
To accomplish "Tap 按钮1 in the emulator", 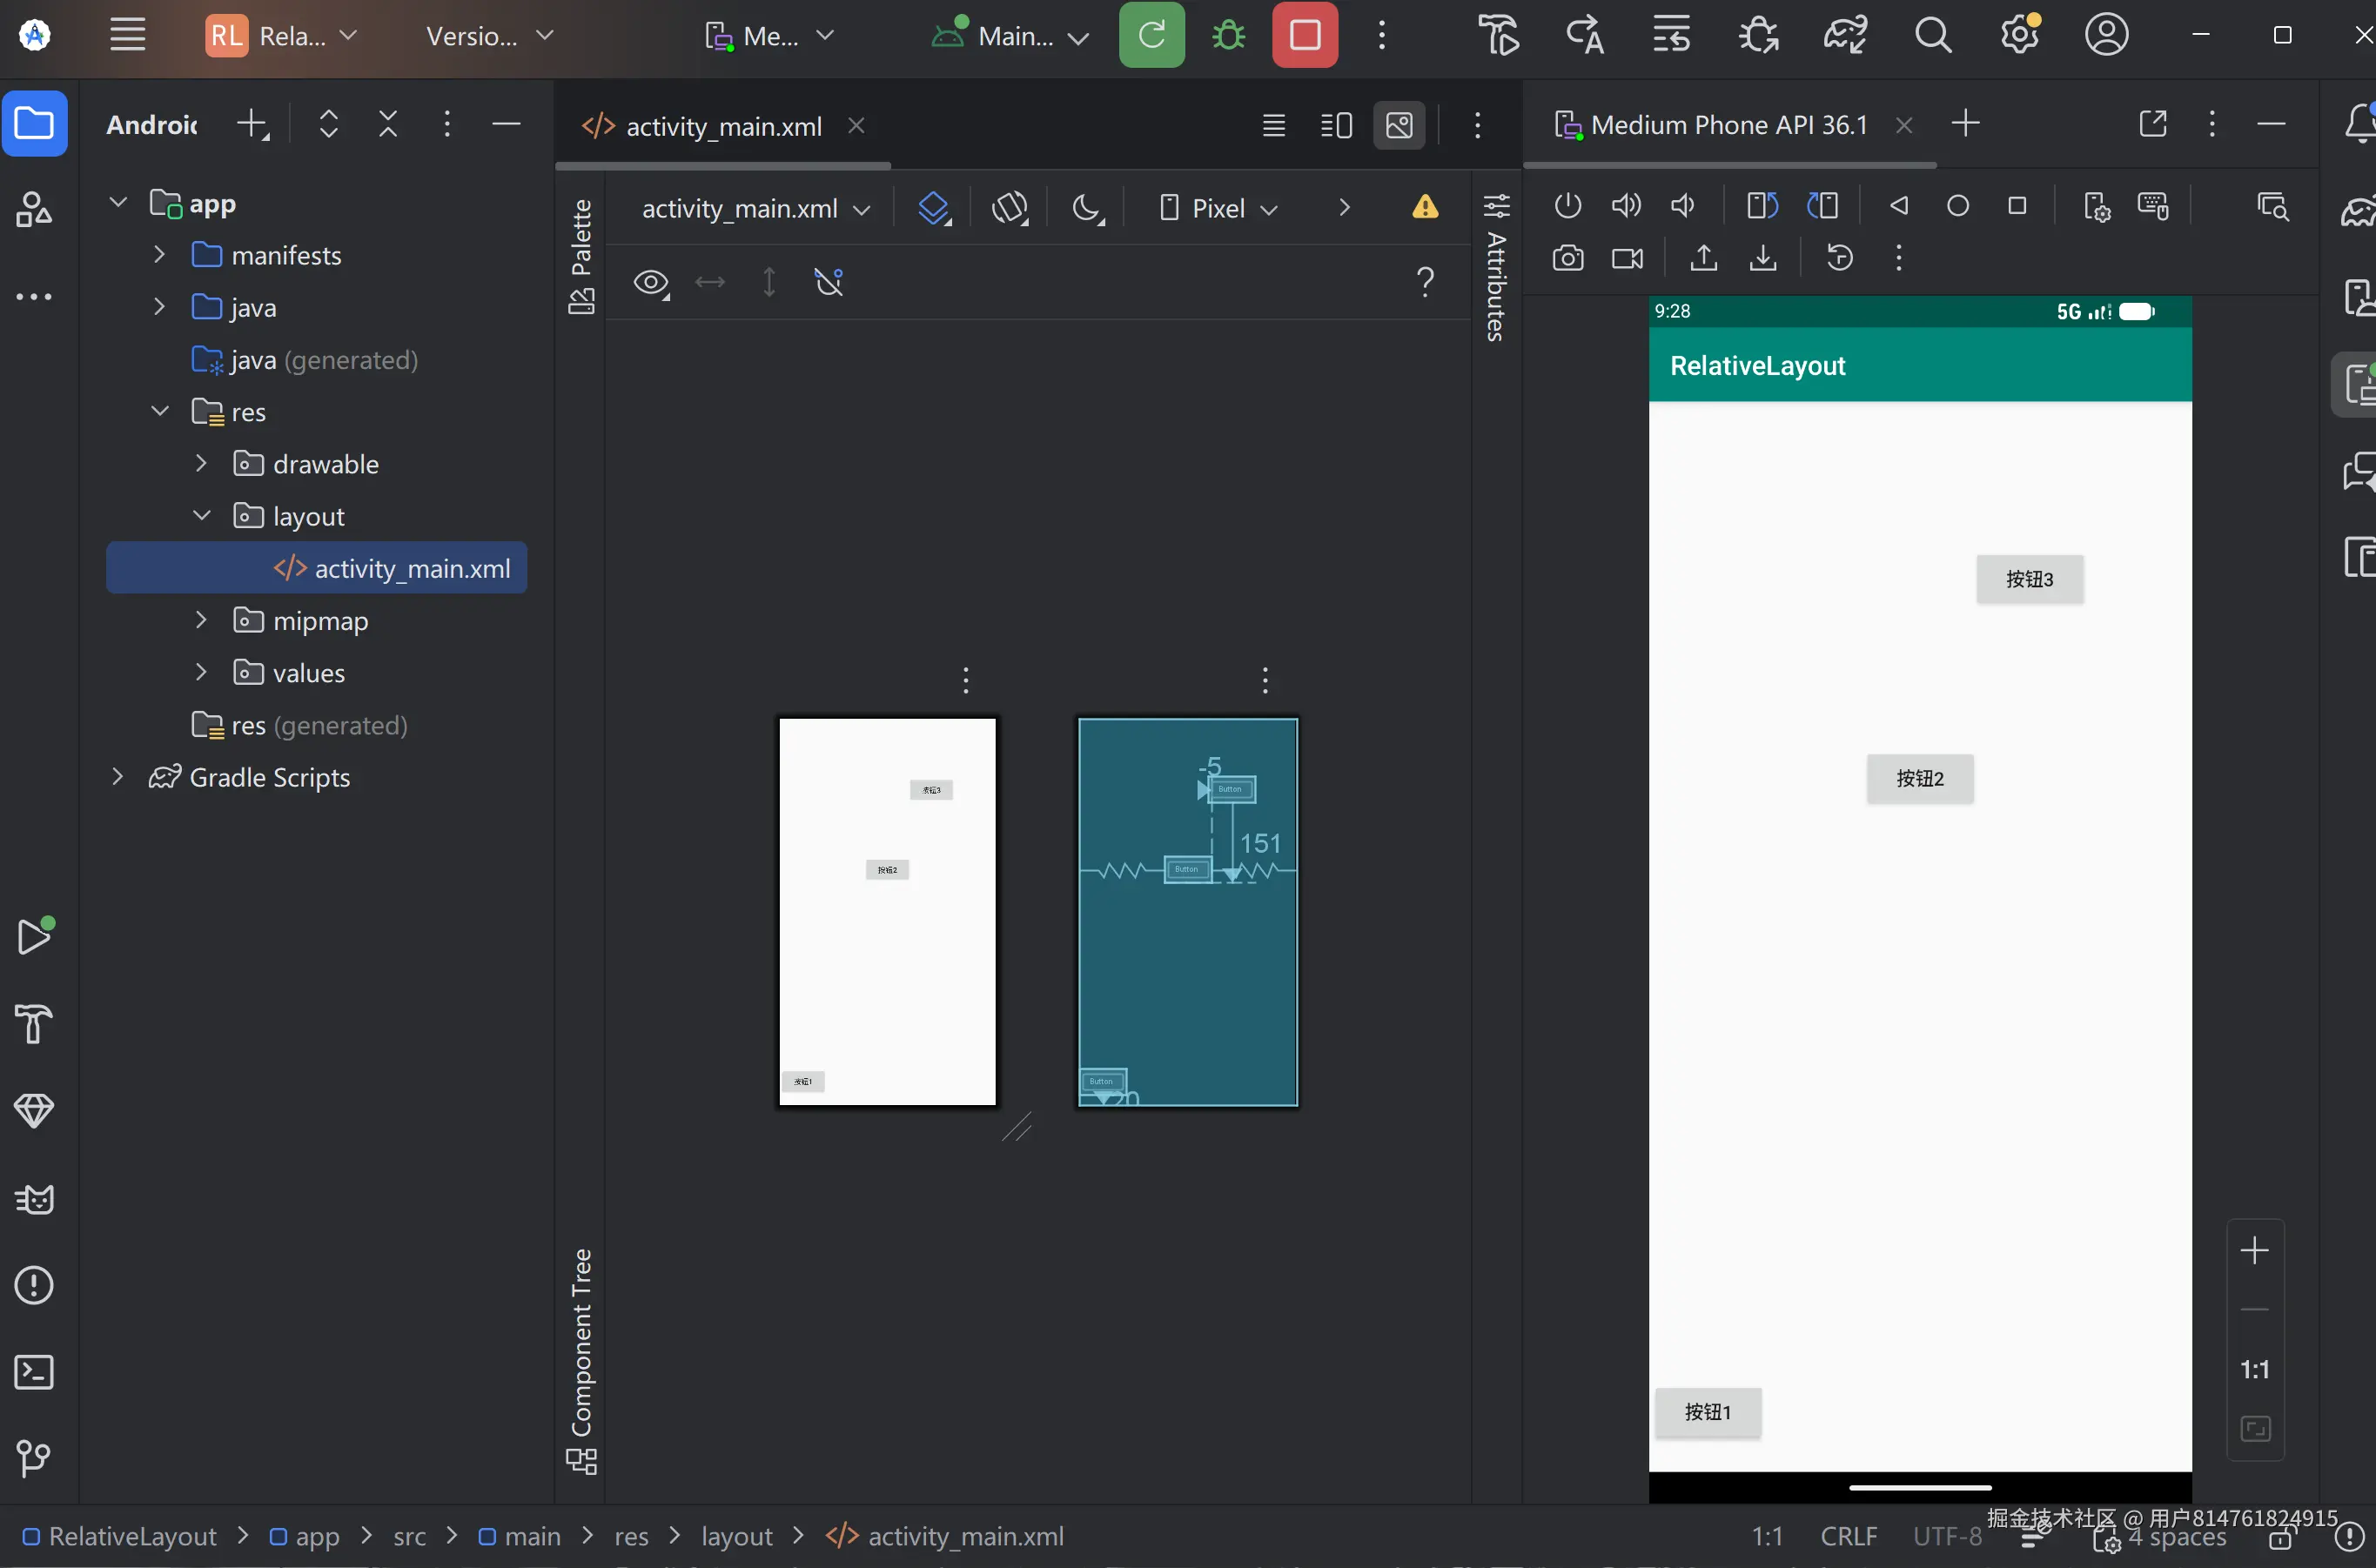I will click(x=1707, y=1412).
